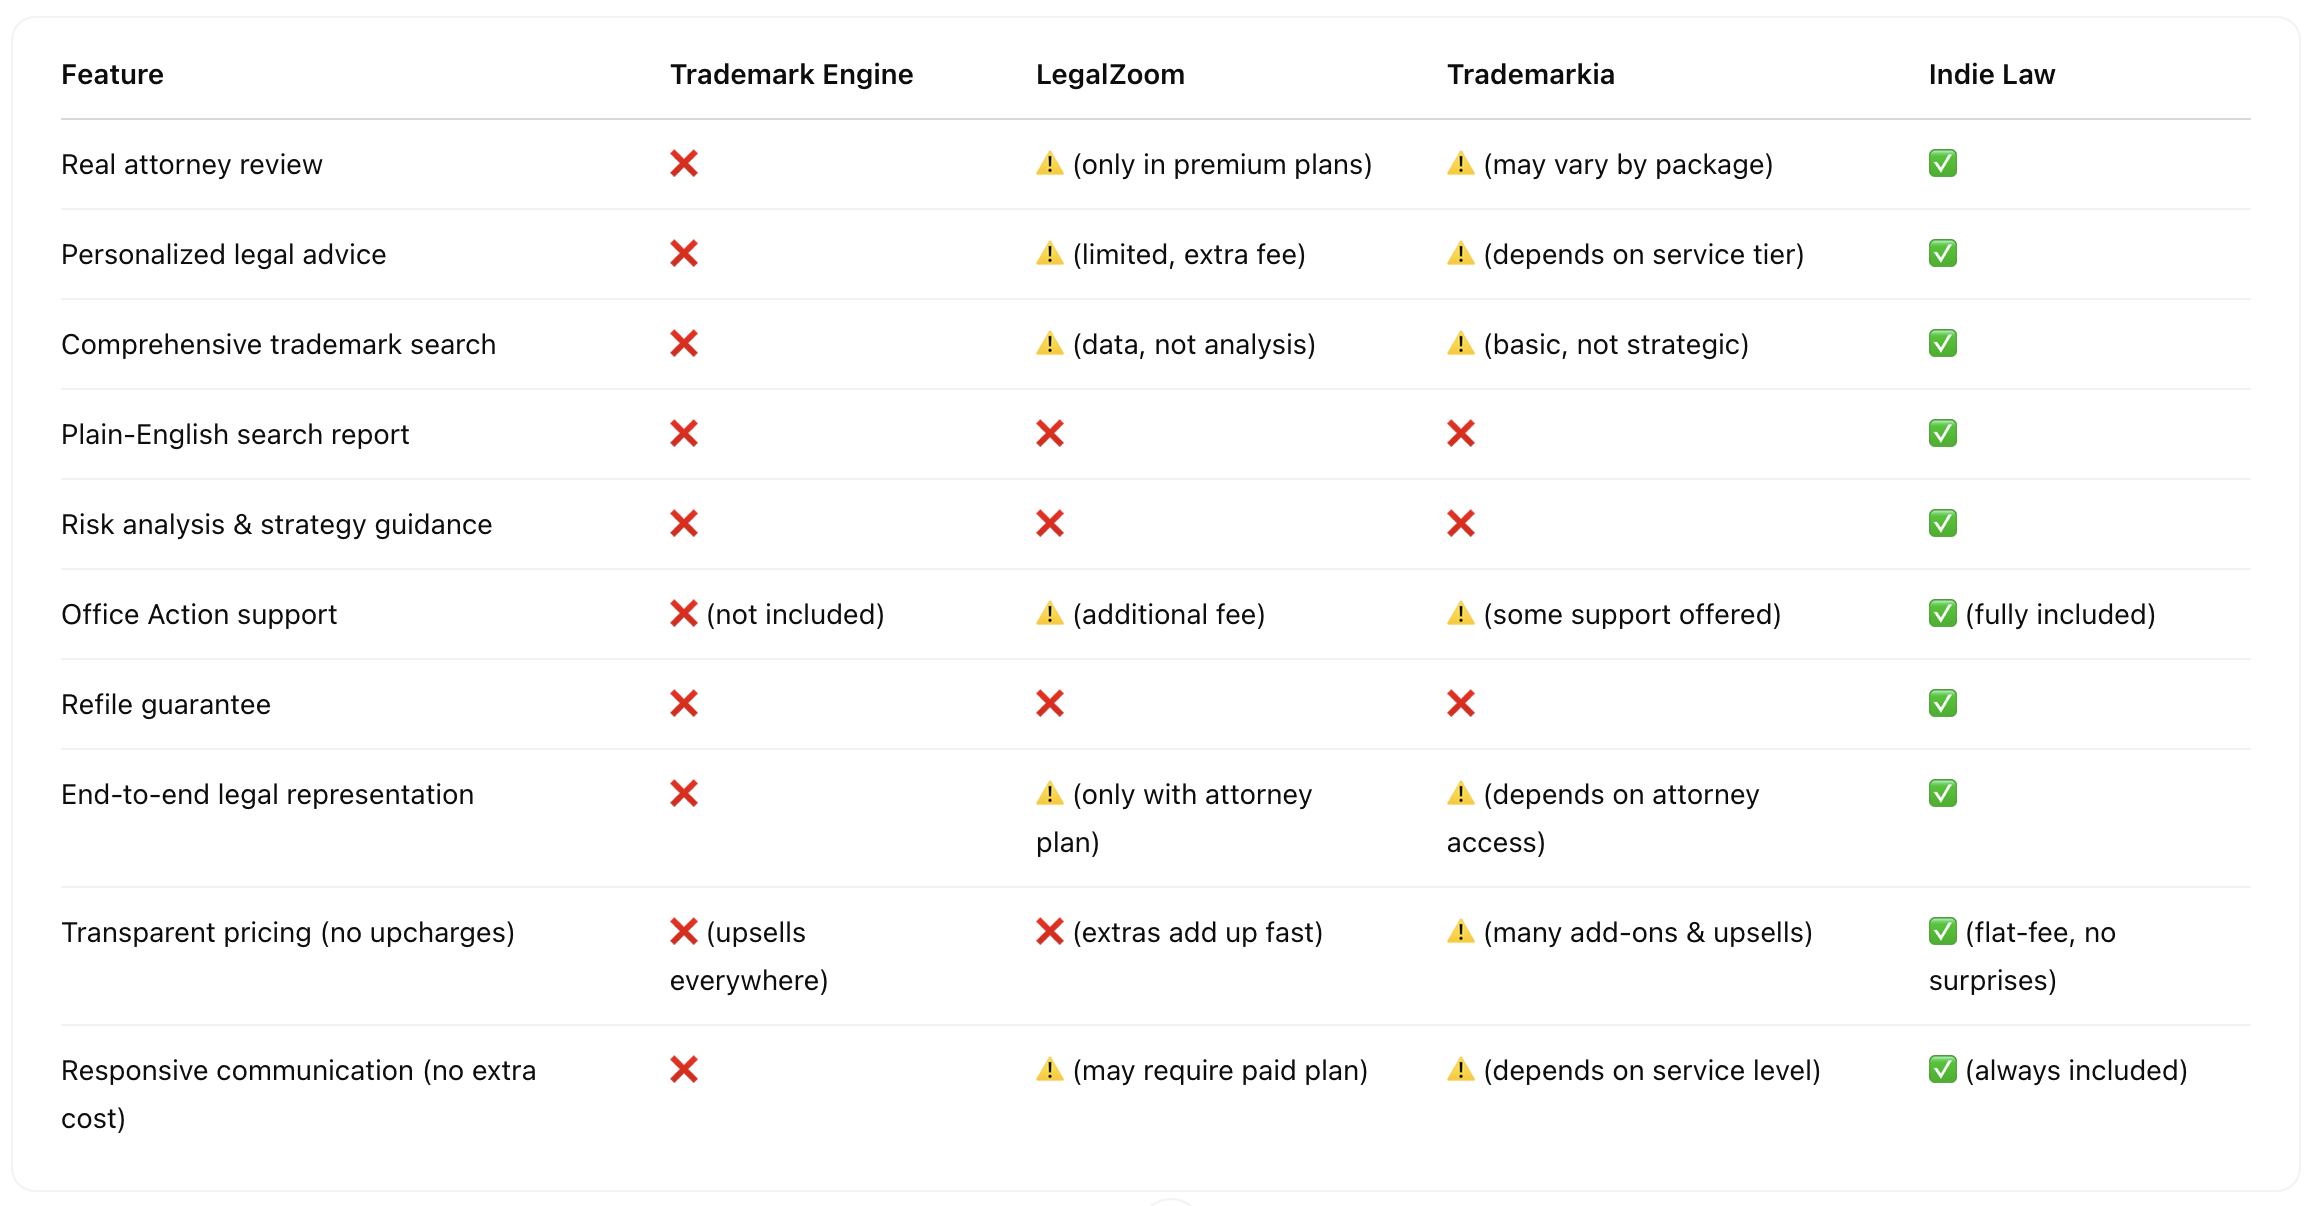
Task: Click the Trademark Engine column header
Action: [791, 74]
